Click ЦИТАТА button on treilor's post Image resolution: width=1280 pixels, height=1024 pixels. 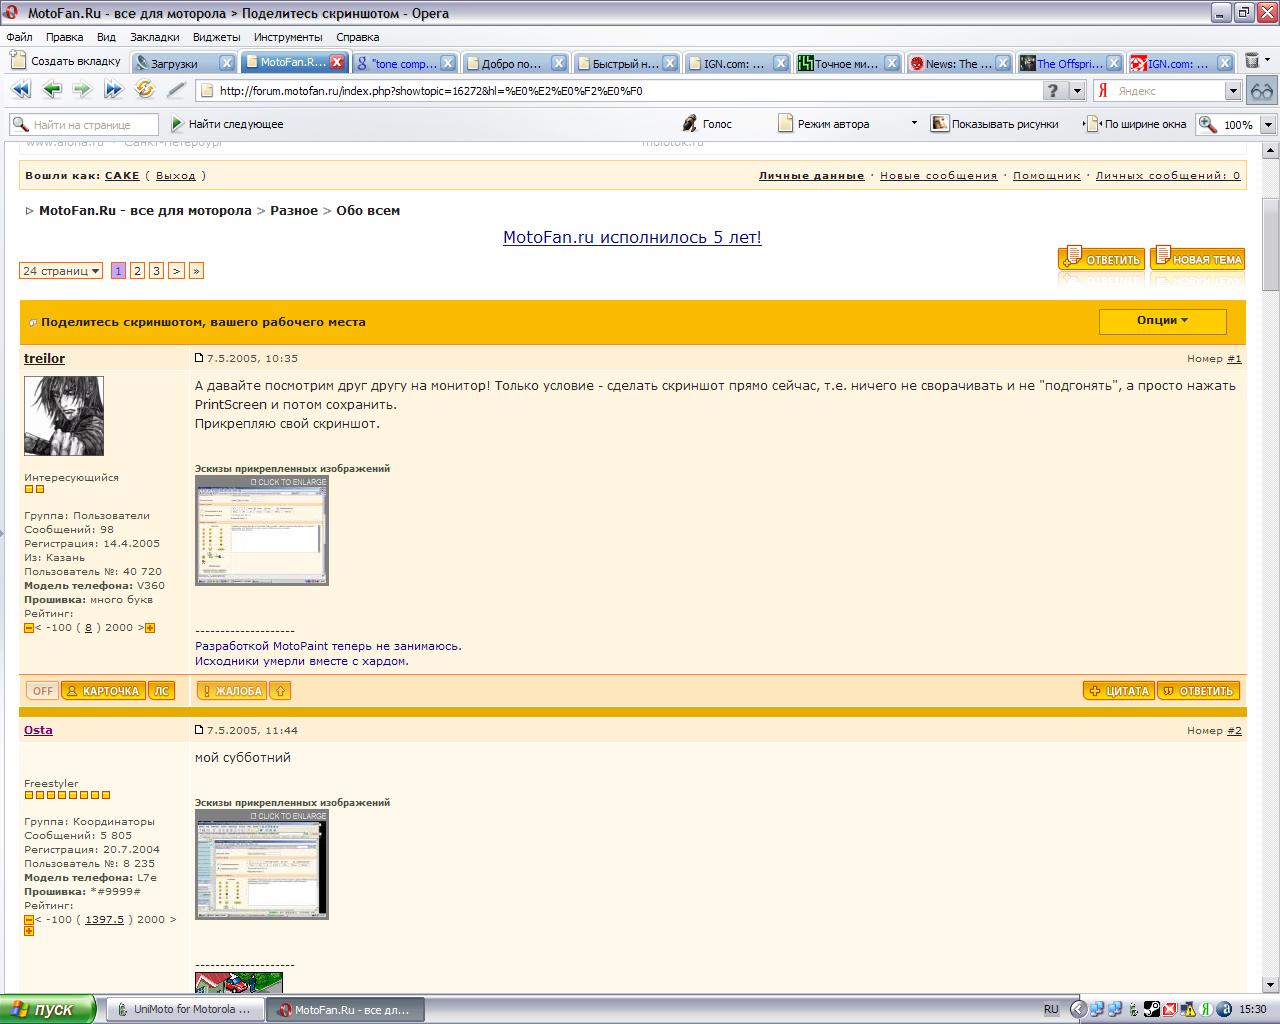pyautogui.click(x=1119, y=691)
